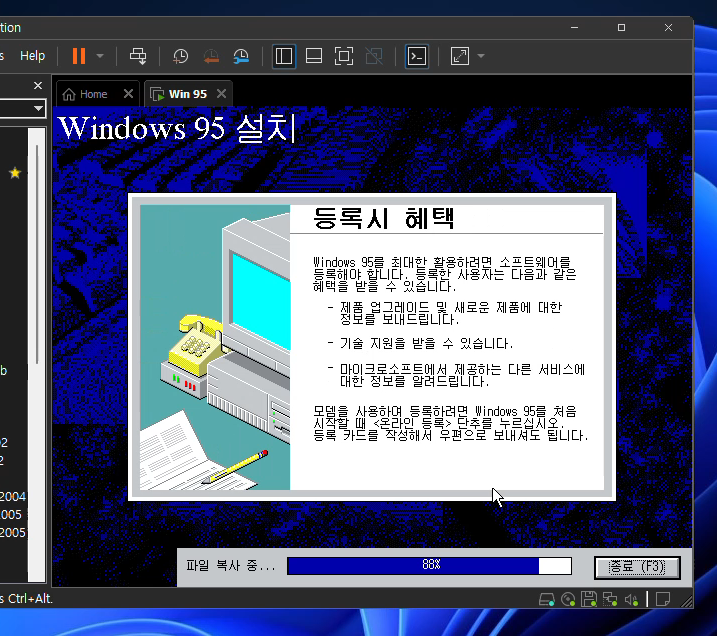The image size is (717, 636).
Task: Click the Unity mode icon
Action: click(x=374, y=56)
